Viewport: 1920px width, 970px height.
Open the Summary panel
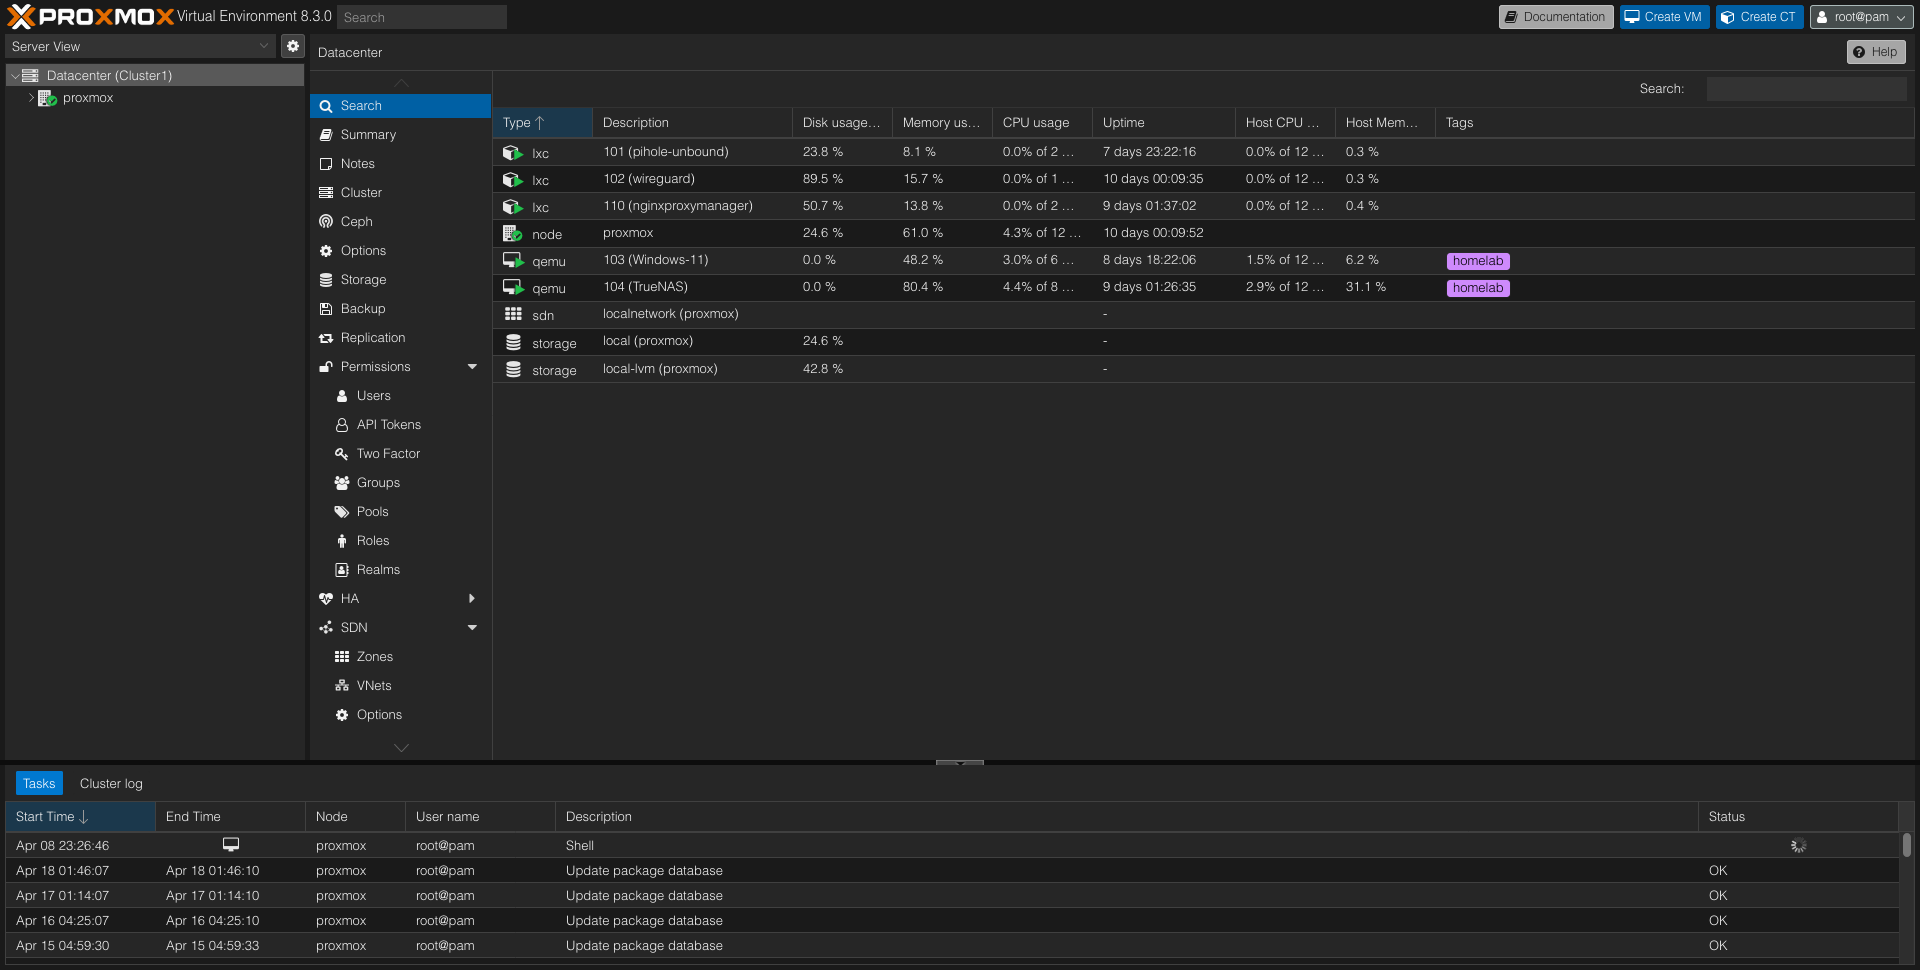click(x=400, y=134)
